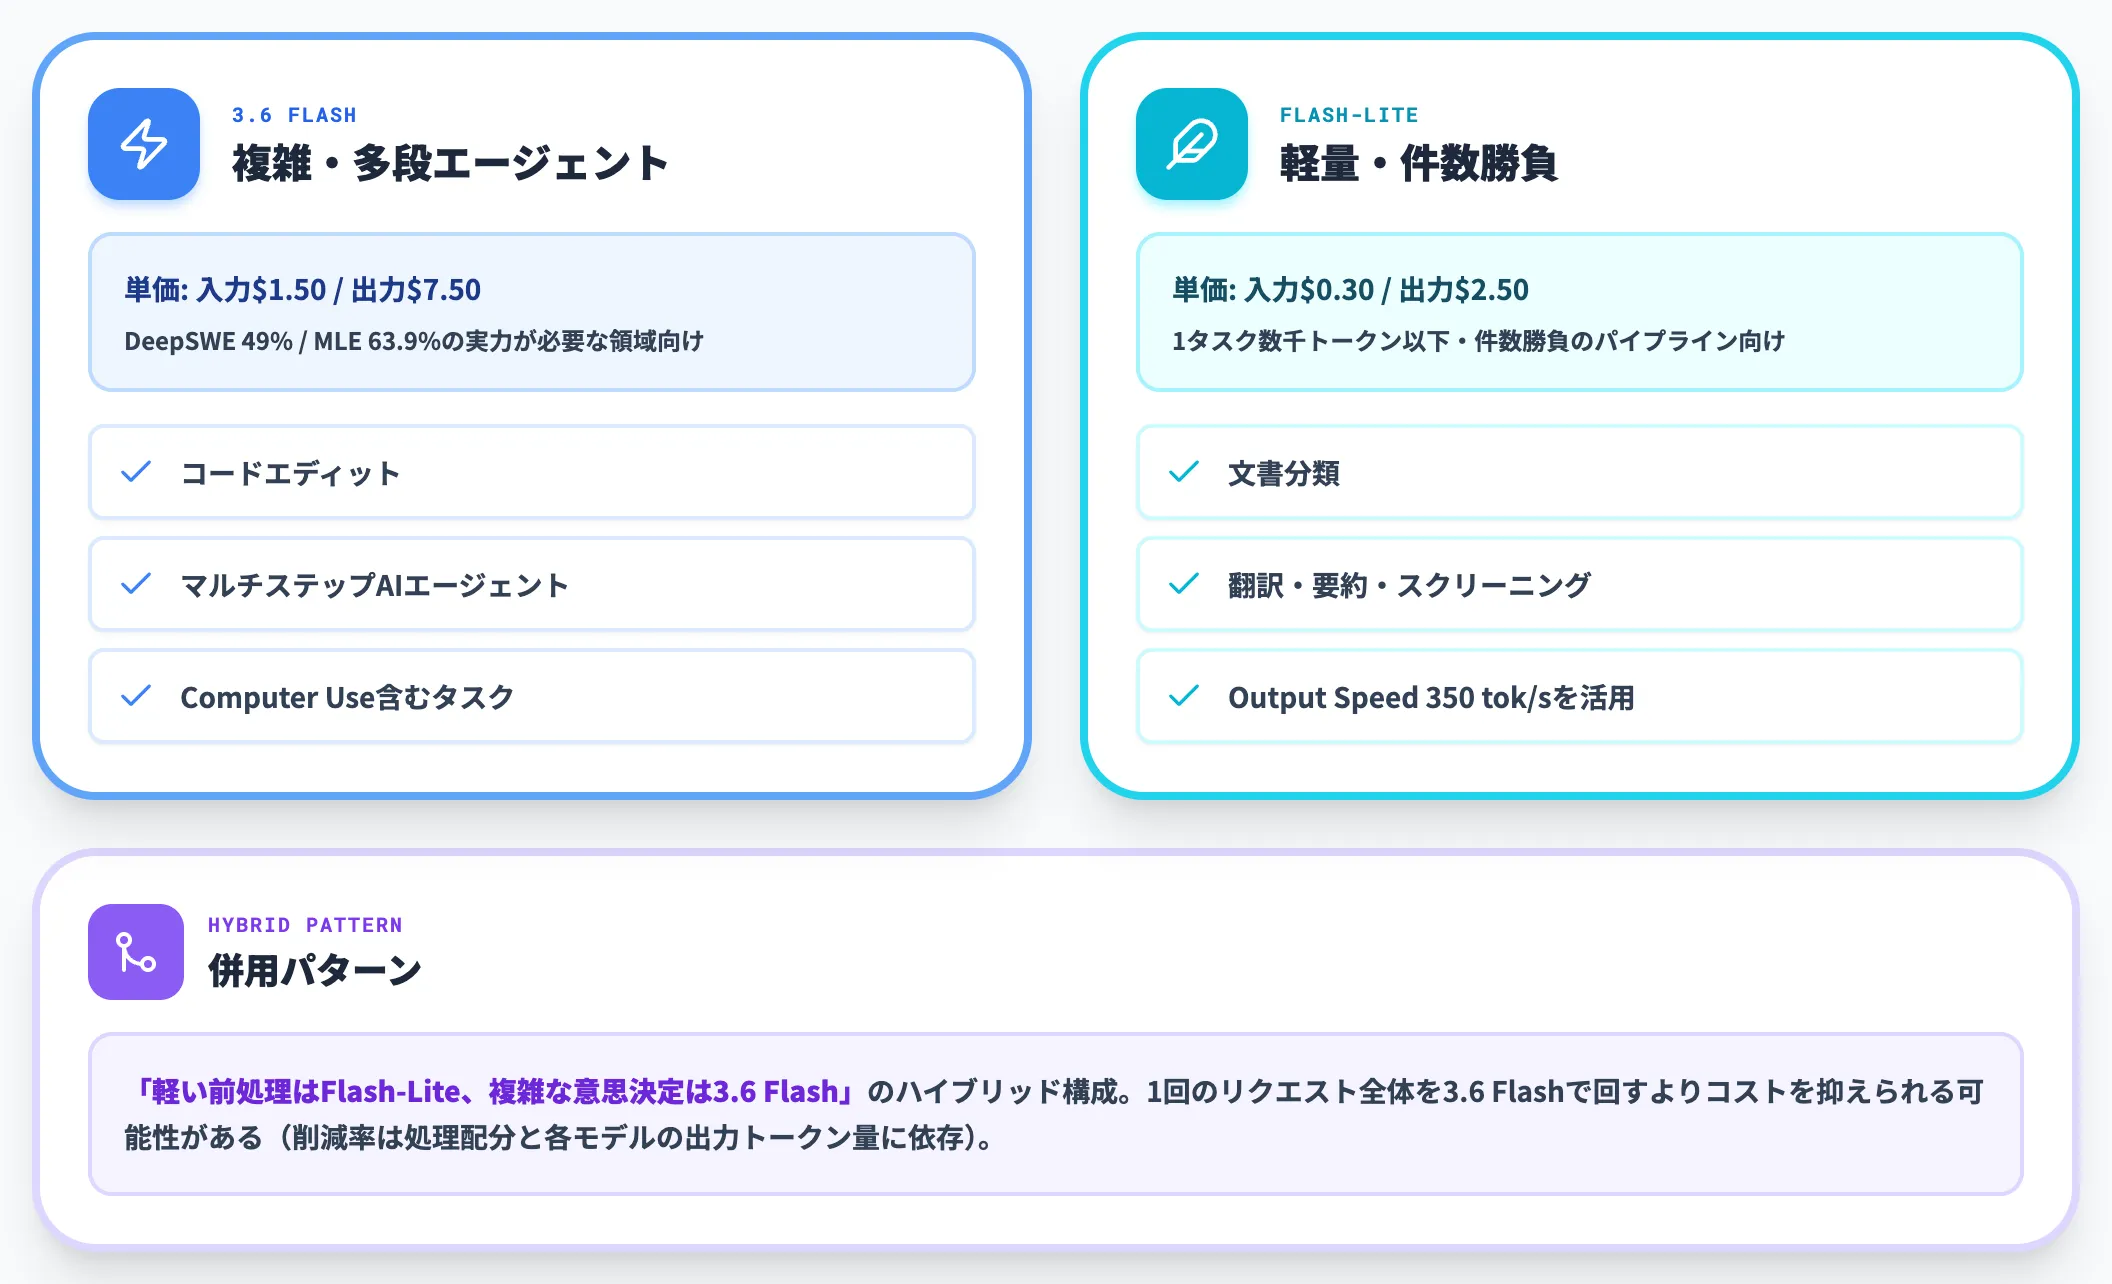Click checkmark beside Computer Use含むタスク
Image resolution: width=2112 pixels, height=1284 pixels.
coord(136,696)
